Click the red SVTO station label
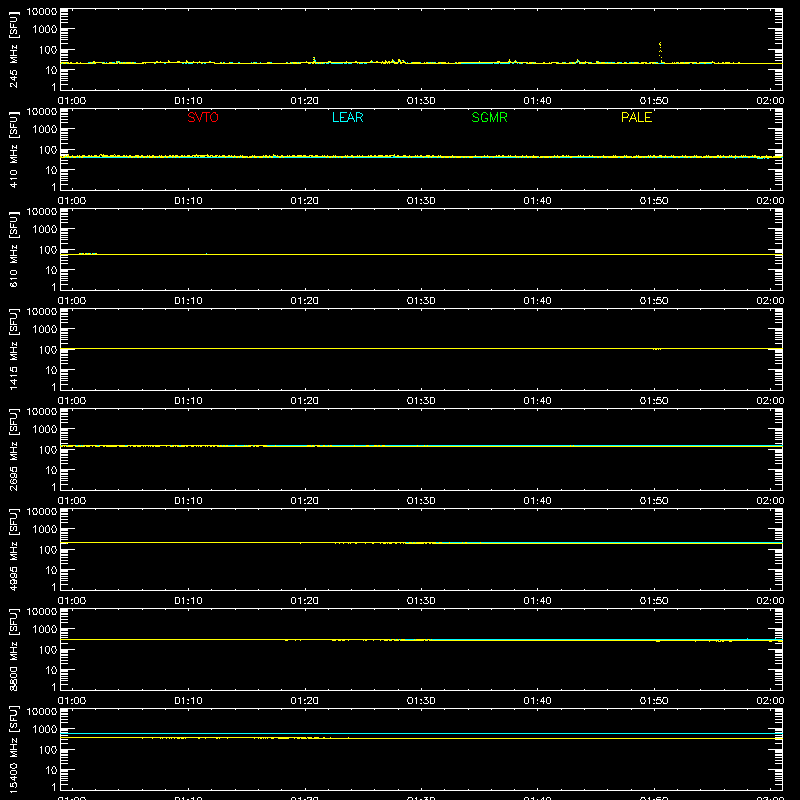 203,117
